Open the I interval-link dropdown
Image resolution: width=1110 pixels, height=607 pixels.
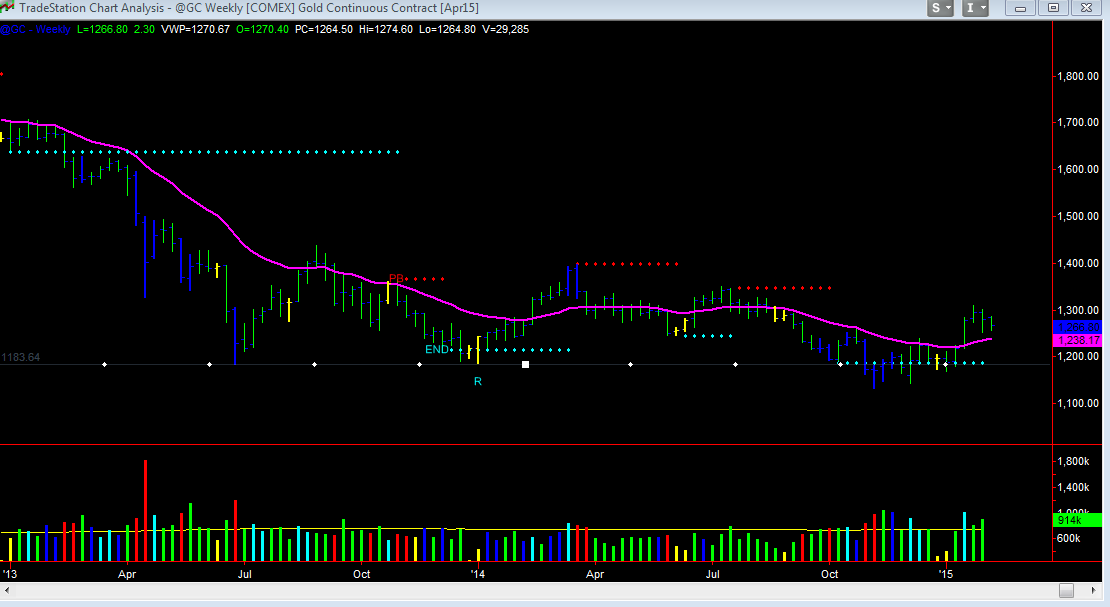click(975, 8)
